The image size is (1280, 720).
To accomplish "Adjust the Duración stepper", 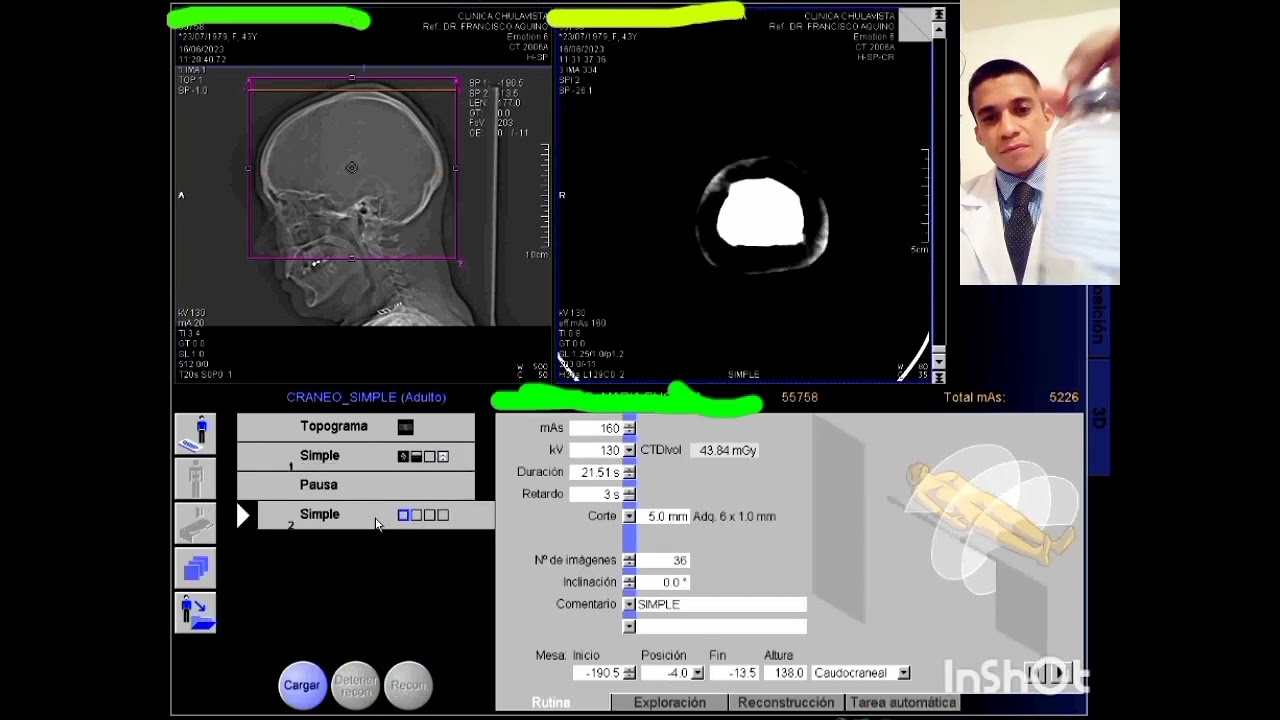I will (629, 472).
